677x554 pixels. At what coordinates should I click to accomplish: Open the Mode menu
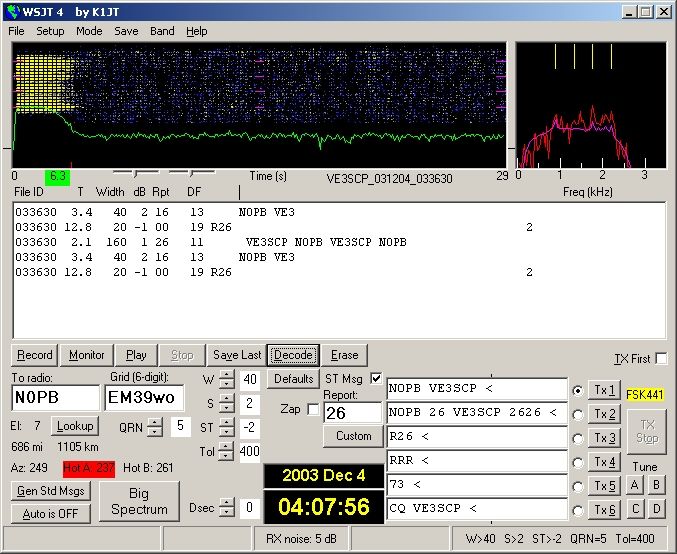pyautogui.click(x=89, y=31)
